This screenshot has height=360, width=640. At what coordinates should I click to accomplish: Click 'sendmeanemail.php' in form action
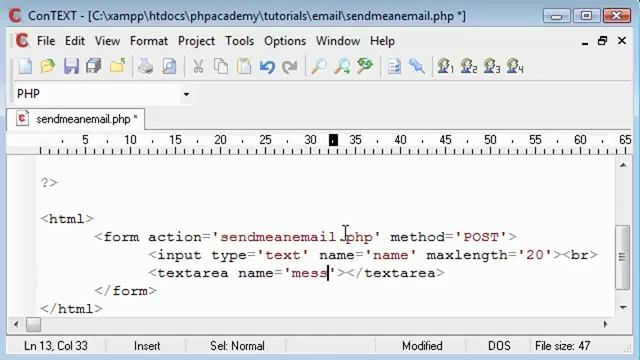(x=296, y=237)
